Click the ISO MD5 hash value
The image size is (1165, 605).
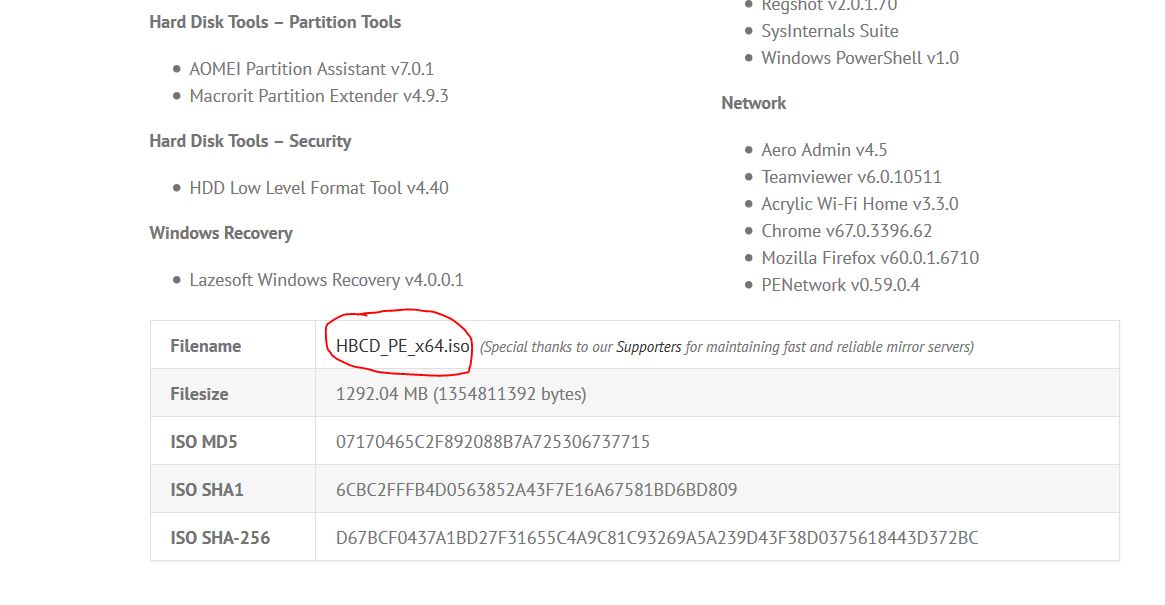(x=493, y=442)
